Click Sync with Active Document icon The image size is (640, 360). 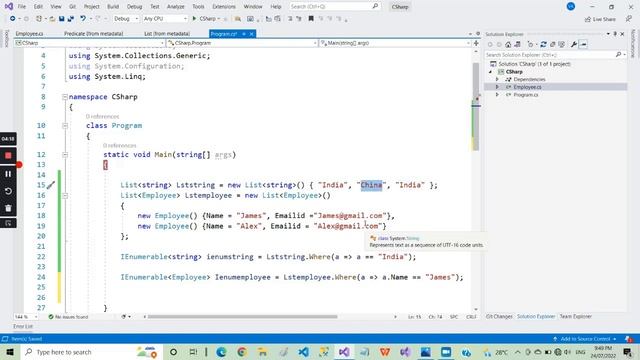pyautogui.click(x=543, y=44)
